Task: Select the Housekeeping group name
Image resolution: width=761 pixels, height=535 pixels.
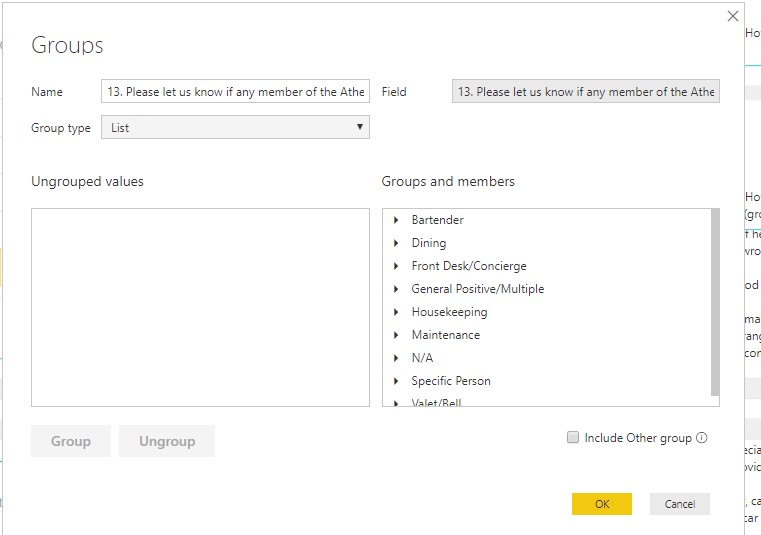Action: 449,312
